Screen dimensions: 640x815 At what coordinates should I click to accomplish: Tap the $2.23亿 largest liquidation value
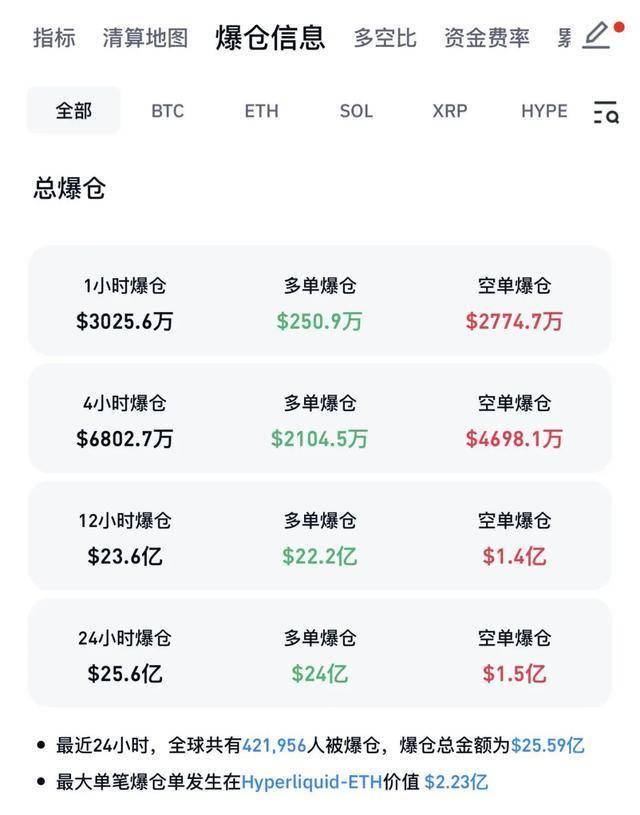(456, 782)
